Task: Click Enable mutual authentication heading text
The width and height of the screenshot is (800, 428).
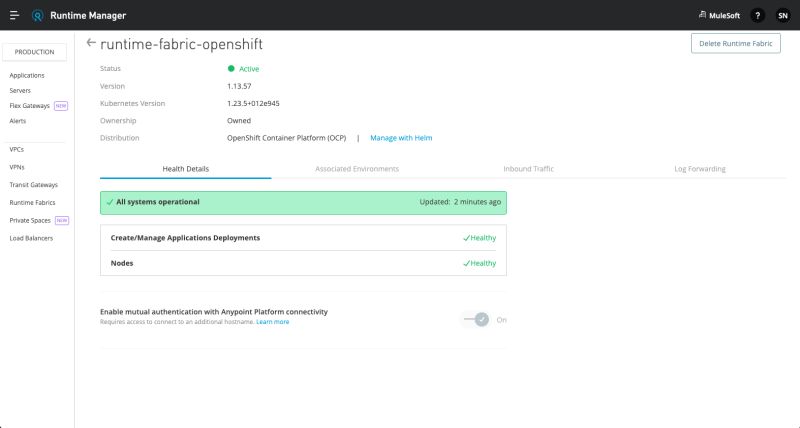Action: tap(214, 312)
